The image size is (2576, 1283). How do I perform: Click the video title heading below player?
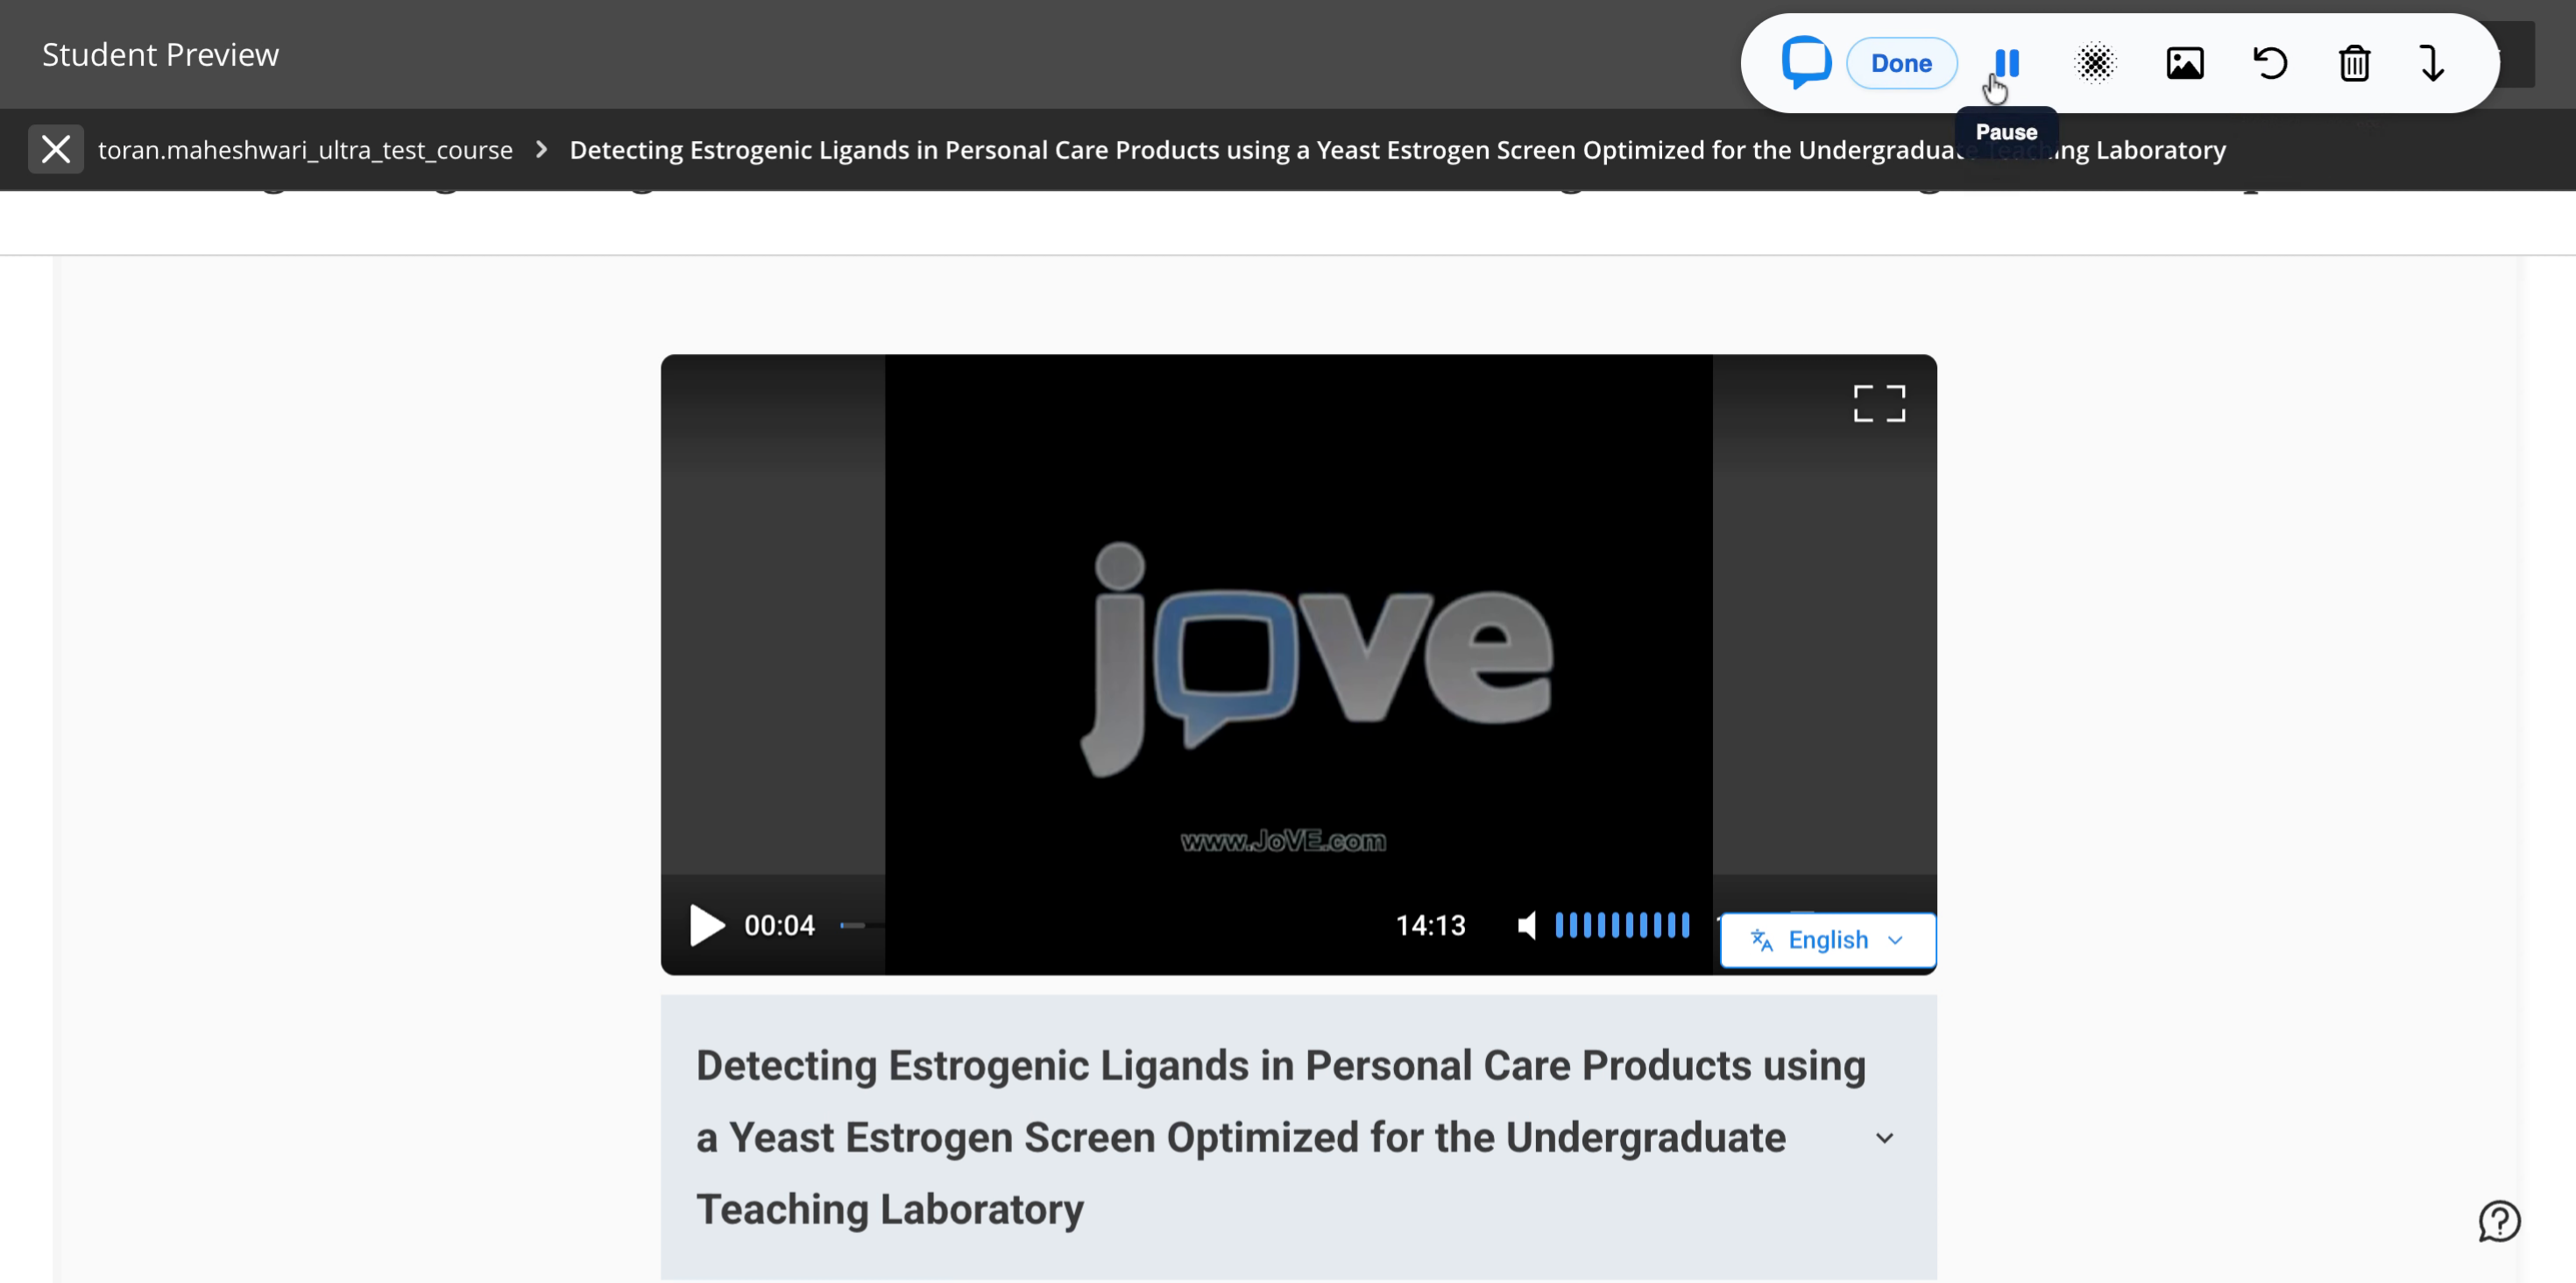[1281, 1138]
